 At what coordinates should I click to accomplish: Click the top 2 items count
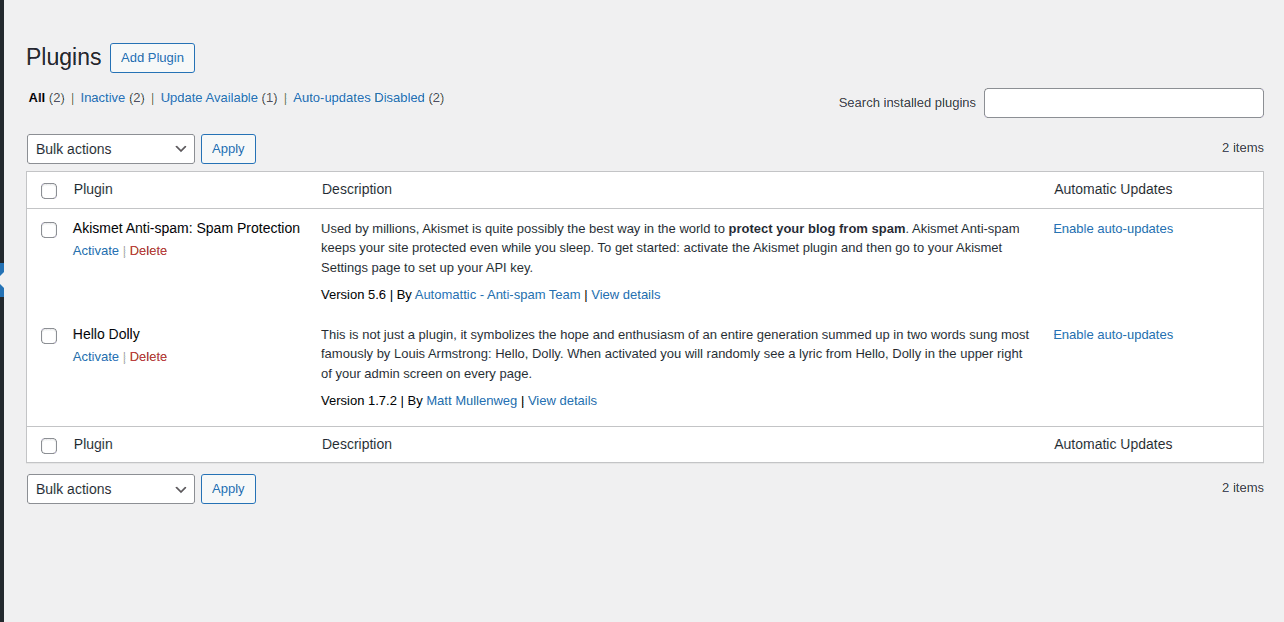[x=1243, y=148]
